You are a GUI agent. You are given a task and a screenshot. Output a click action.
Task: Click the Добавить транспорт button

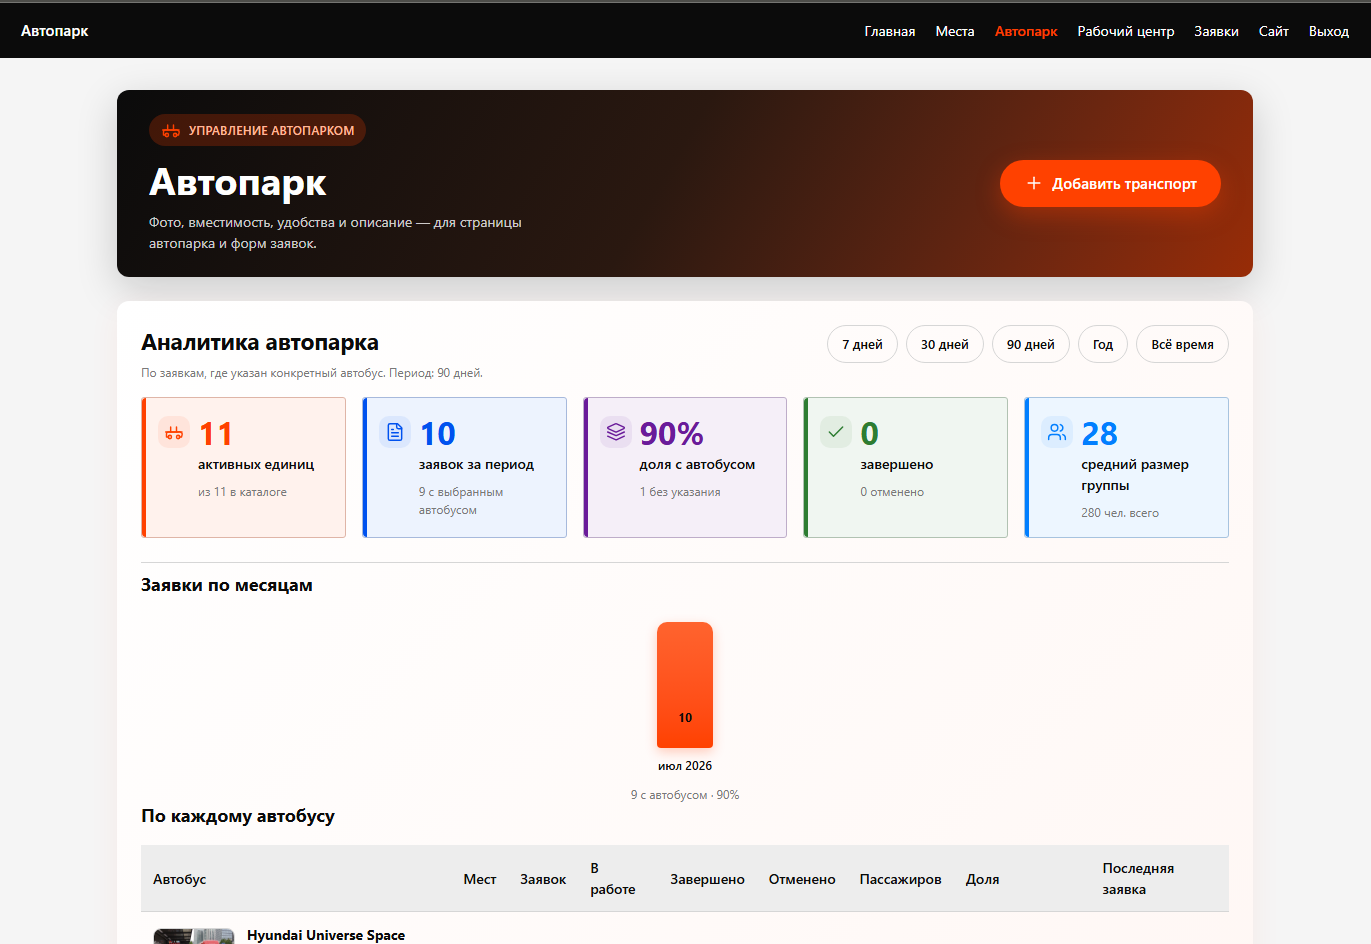(1110, 183)
